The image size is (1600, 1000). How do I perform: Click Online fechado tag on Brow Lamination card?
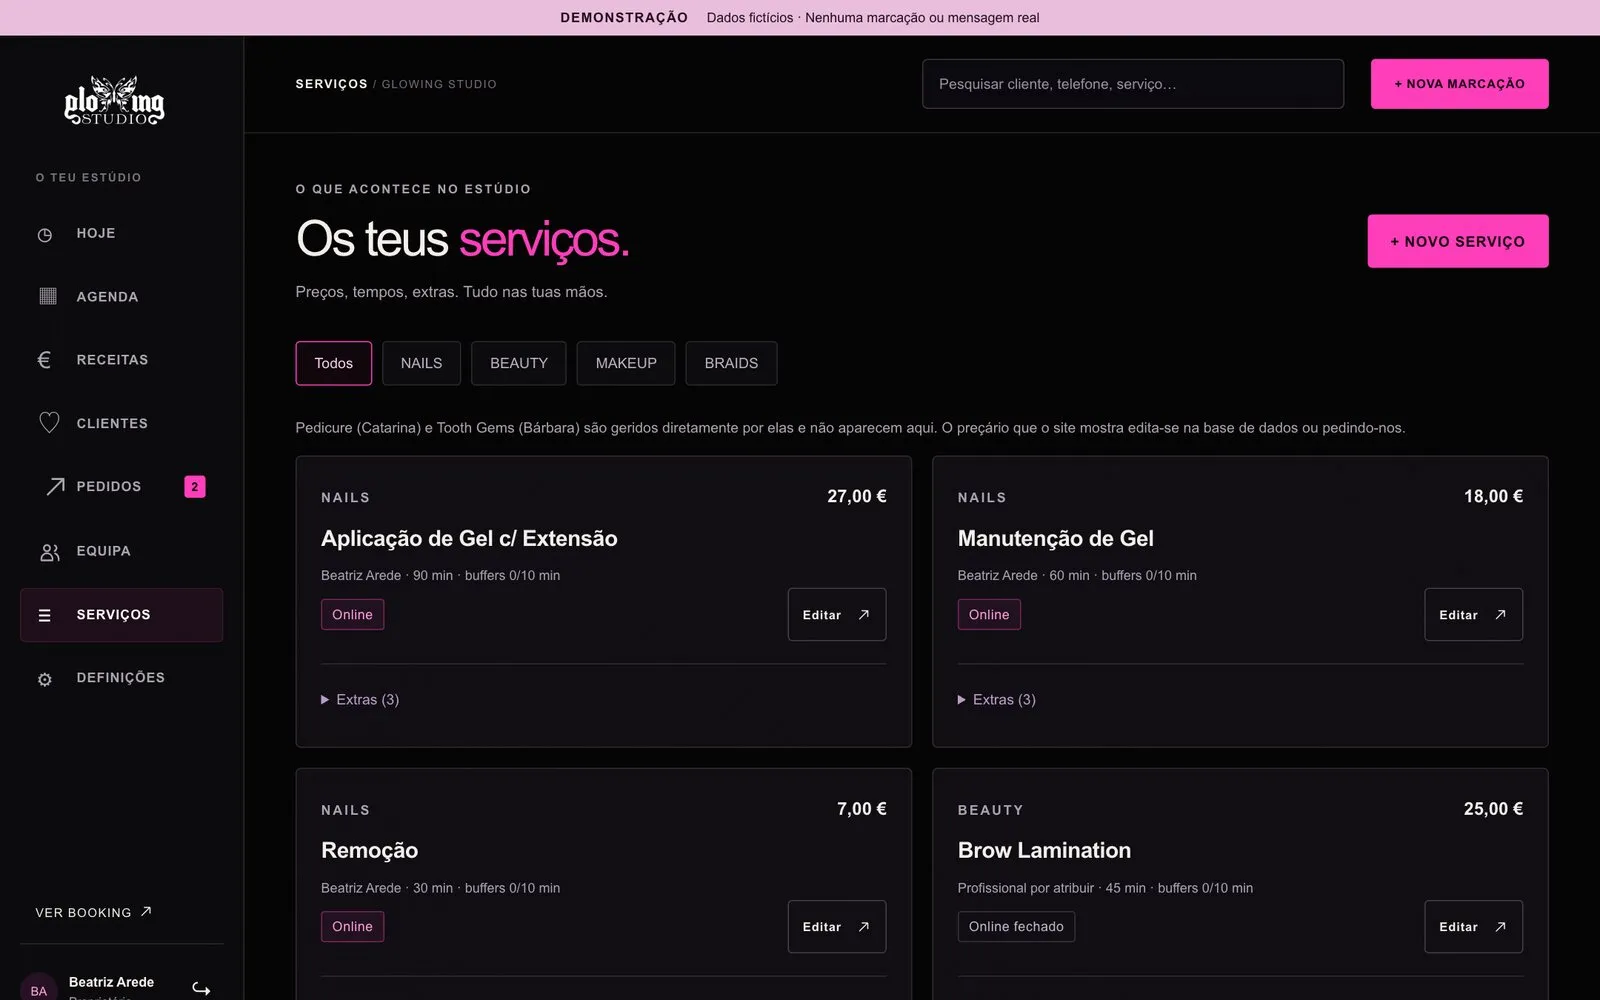pyautogui.click(x=1016, y=927)
